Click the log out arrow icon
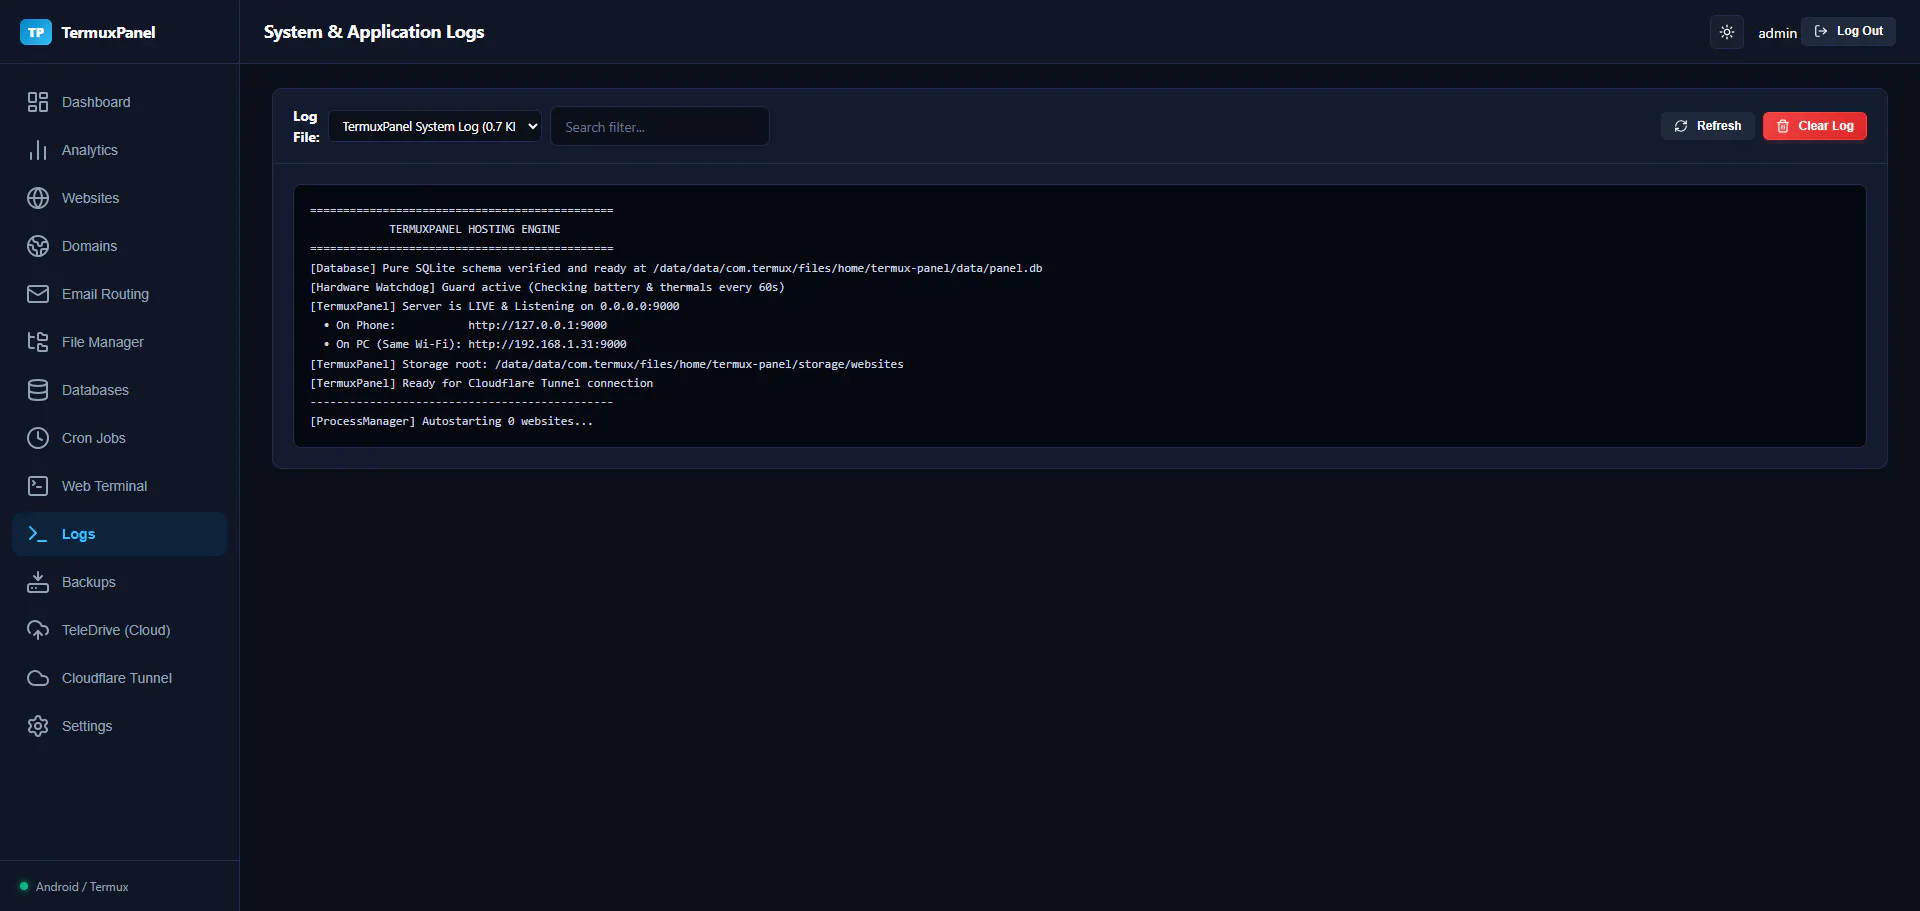The image size is (1920, 911). (x=1821, y=31)
